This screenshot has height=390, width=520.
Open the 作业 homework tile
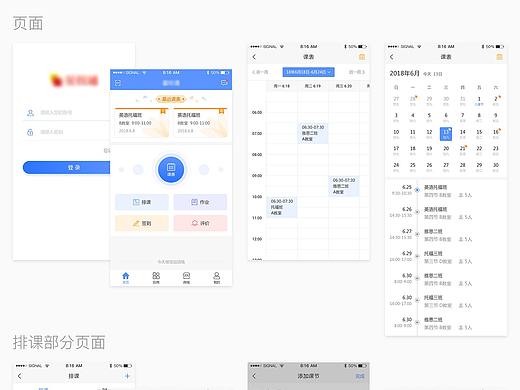[x=200, y=202]
